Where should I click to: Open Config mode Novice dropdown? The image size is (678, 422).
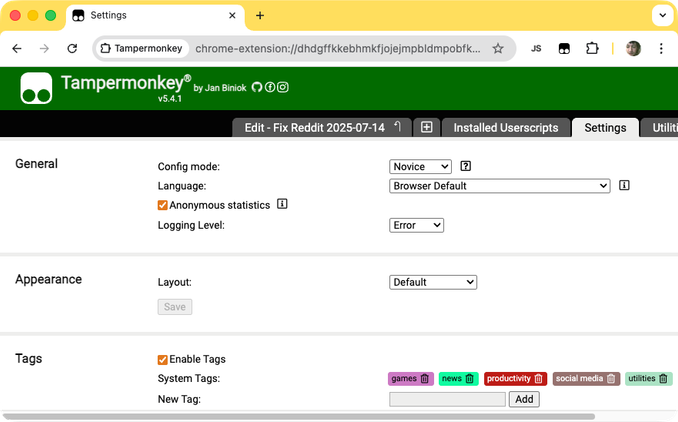[420, 166]
